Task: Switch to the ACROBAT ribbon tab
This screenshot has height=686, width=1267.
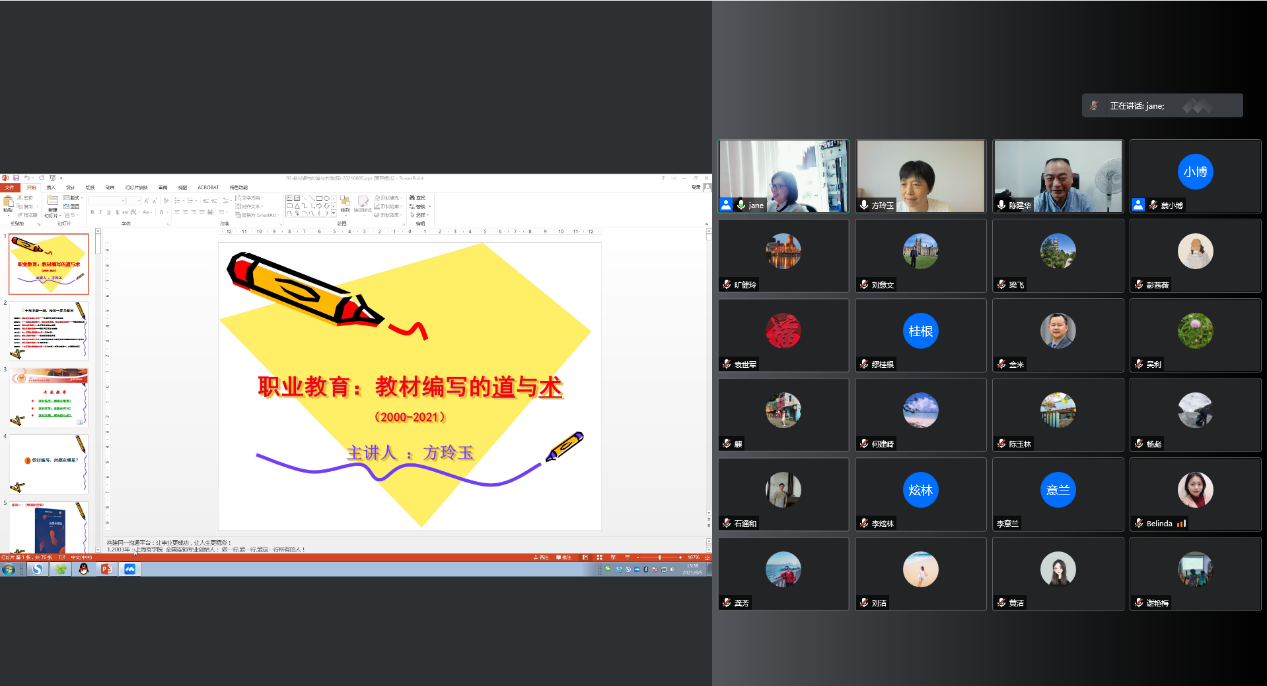Action: pos(208,187)
